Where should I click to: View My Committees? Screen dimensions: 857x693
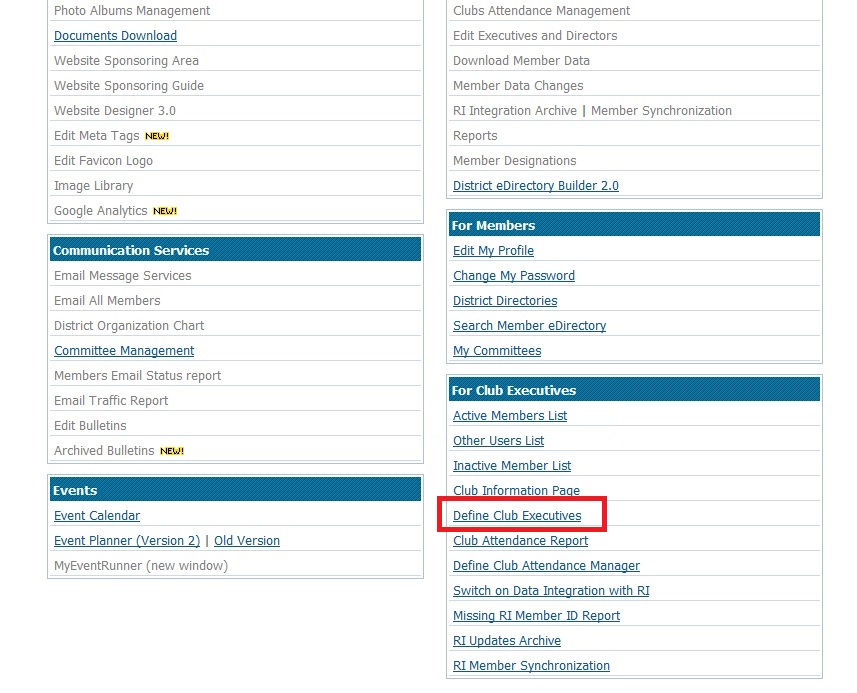(497, 351)
